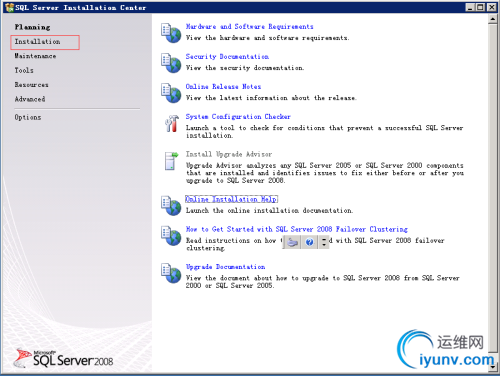
Task: Click text 'View the latest information about the release.'
Action: point(271,98)
